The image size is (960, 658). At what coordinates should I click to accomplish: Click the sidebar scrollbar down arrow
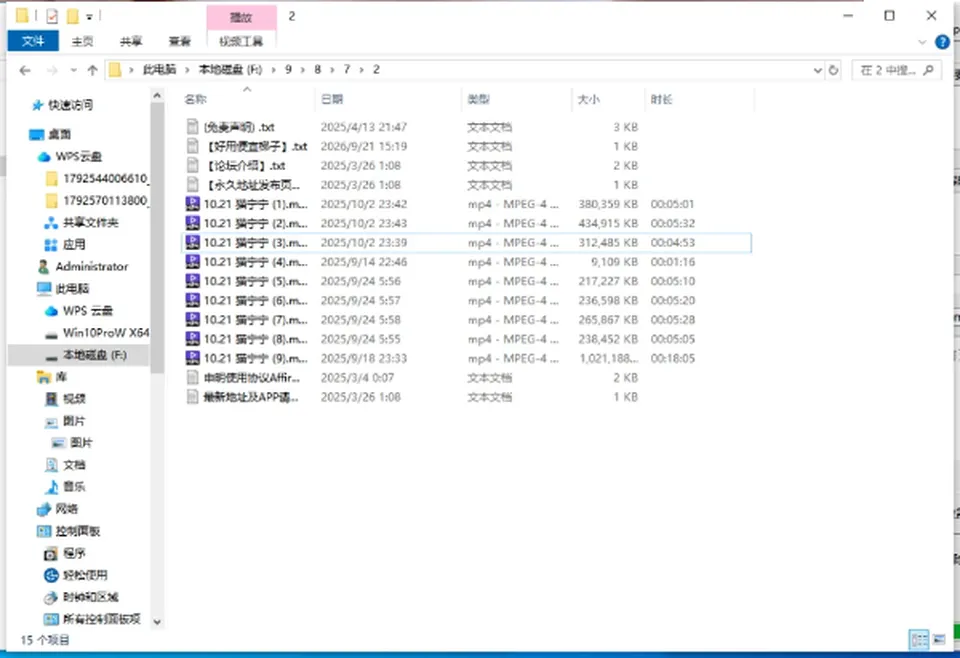[x=157, y=621]
